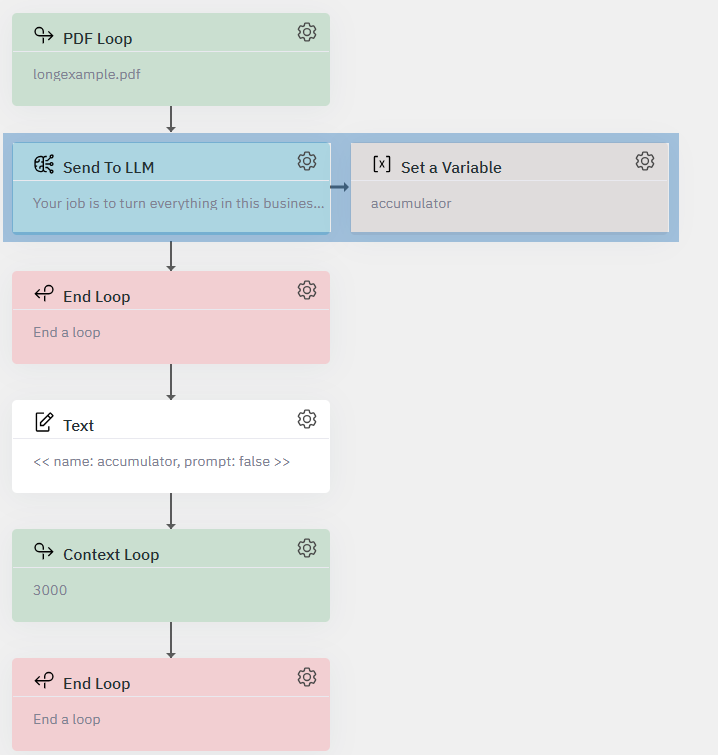Click the arrow connecting LLM to Set a Variable
This screenshot has width=718, height=755.
(x=339, y=187)
